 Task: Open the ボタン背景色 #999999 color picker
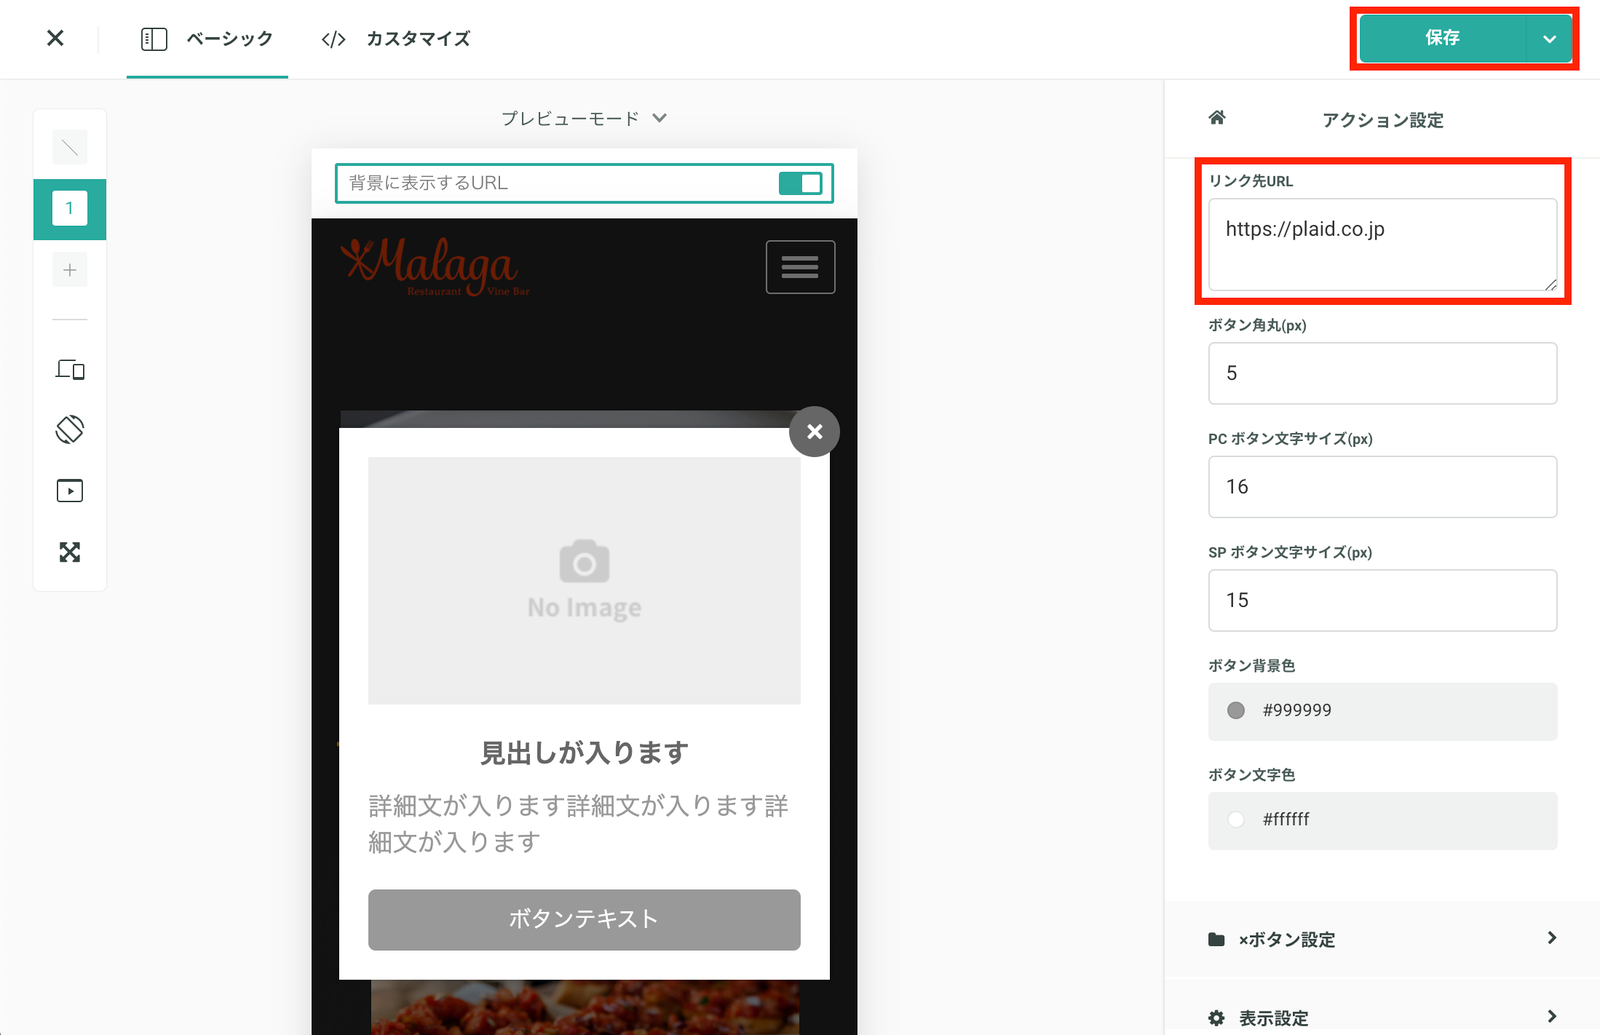(x=1382, y=711)
